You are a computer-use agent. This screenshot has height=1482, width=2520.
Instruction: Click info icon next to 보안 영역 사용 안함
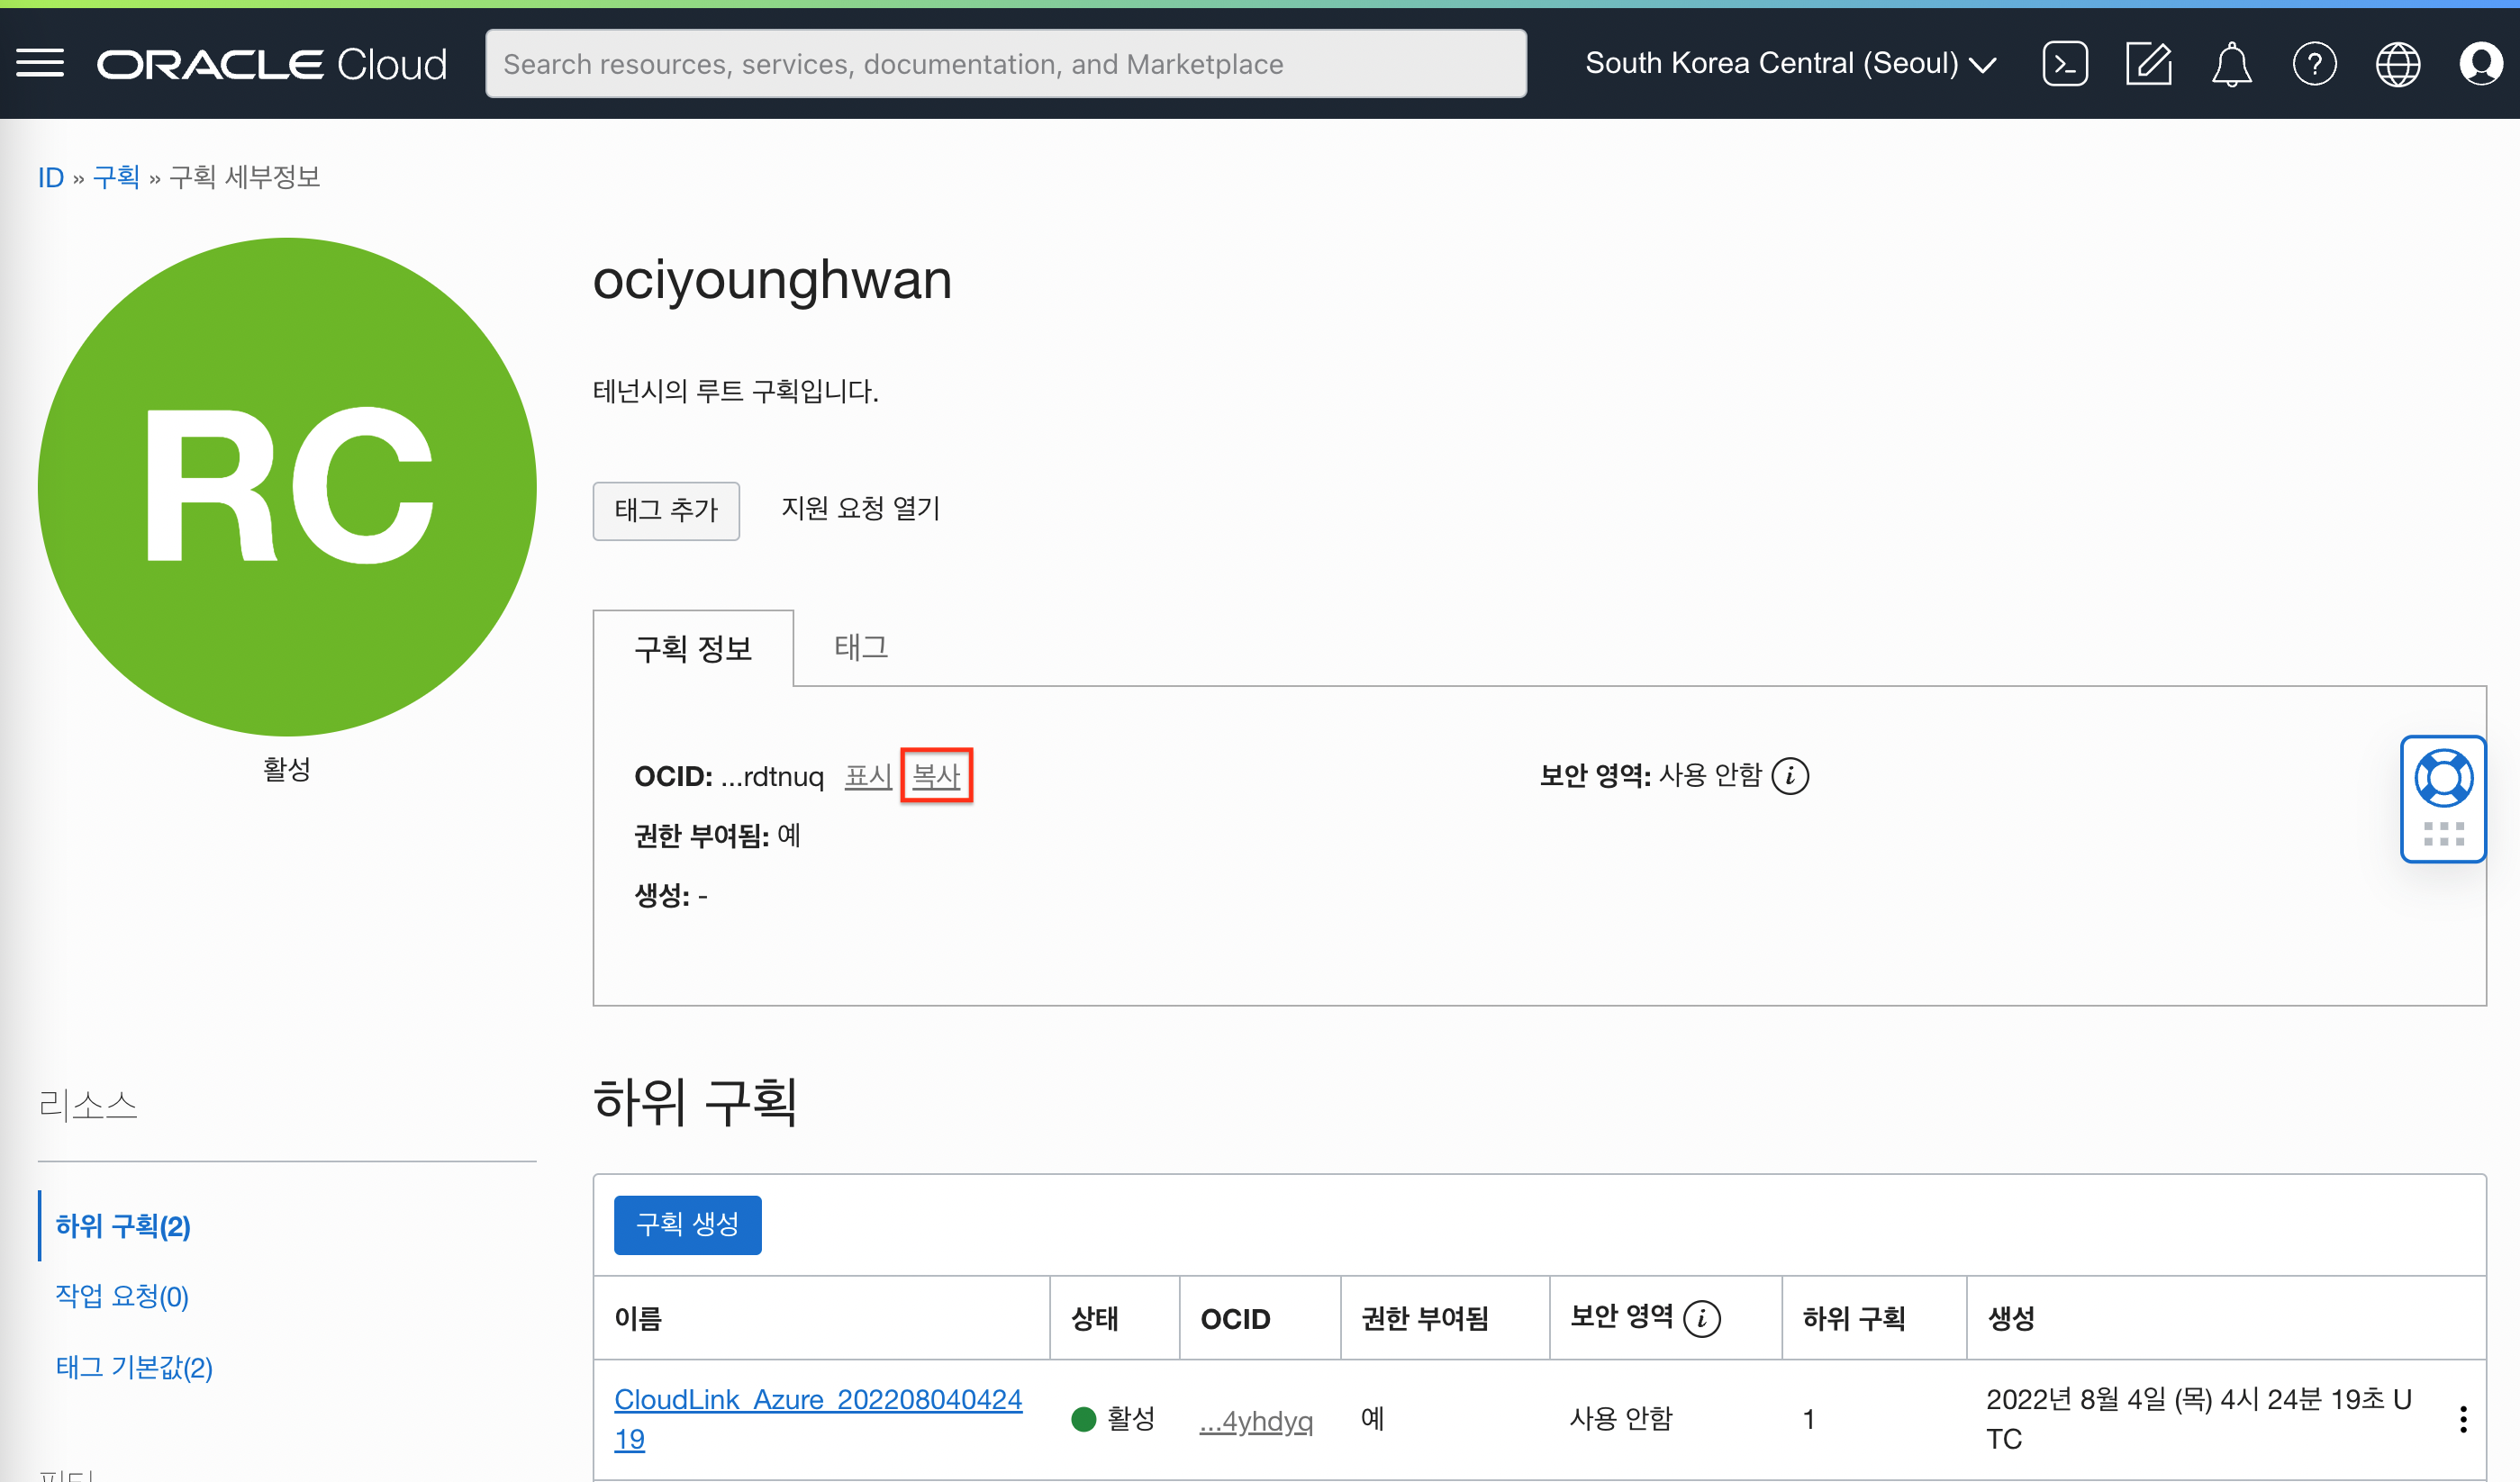(1790, 775)
